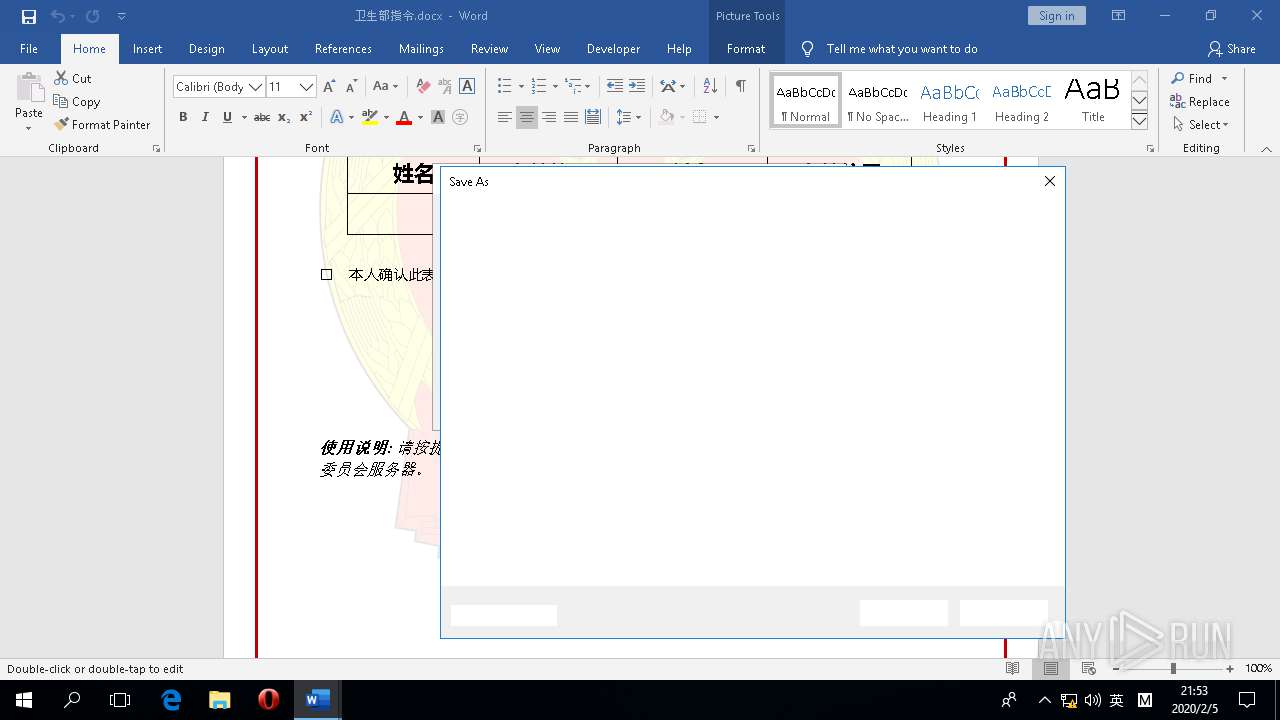Image resolution: width=1280 pixels, height=720 pixels.
Task: Click the Save icon in quick access toolbar
Action: (29, 16)
